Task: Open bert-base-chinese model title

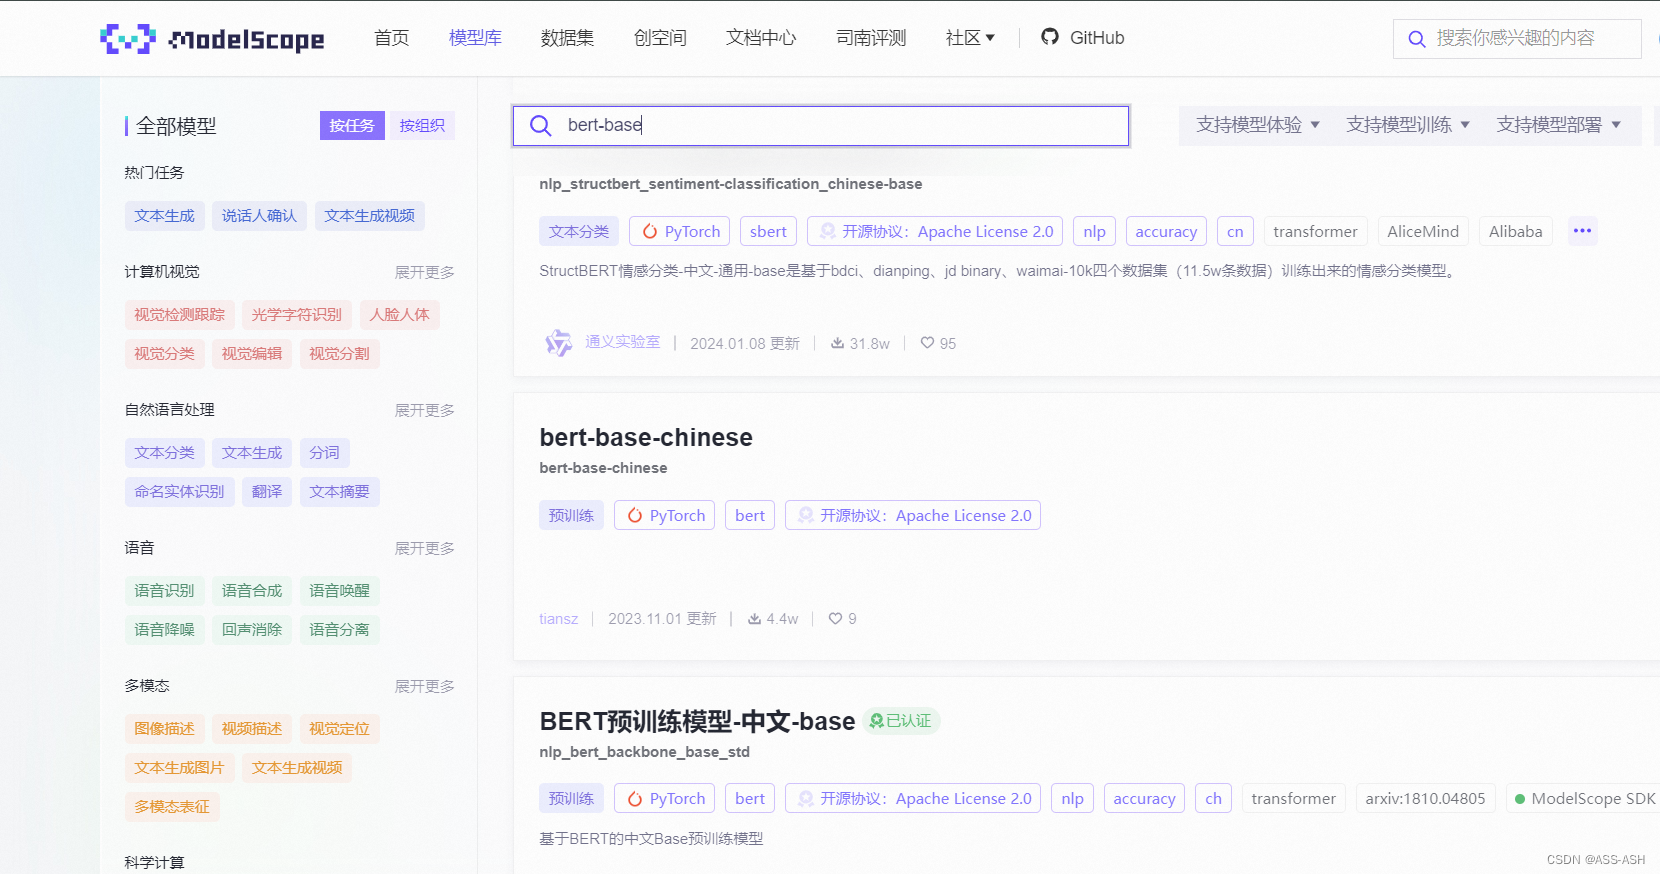Action: click(x=646, y=437)
